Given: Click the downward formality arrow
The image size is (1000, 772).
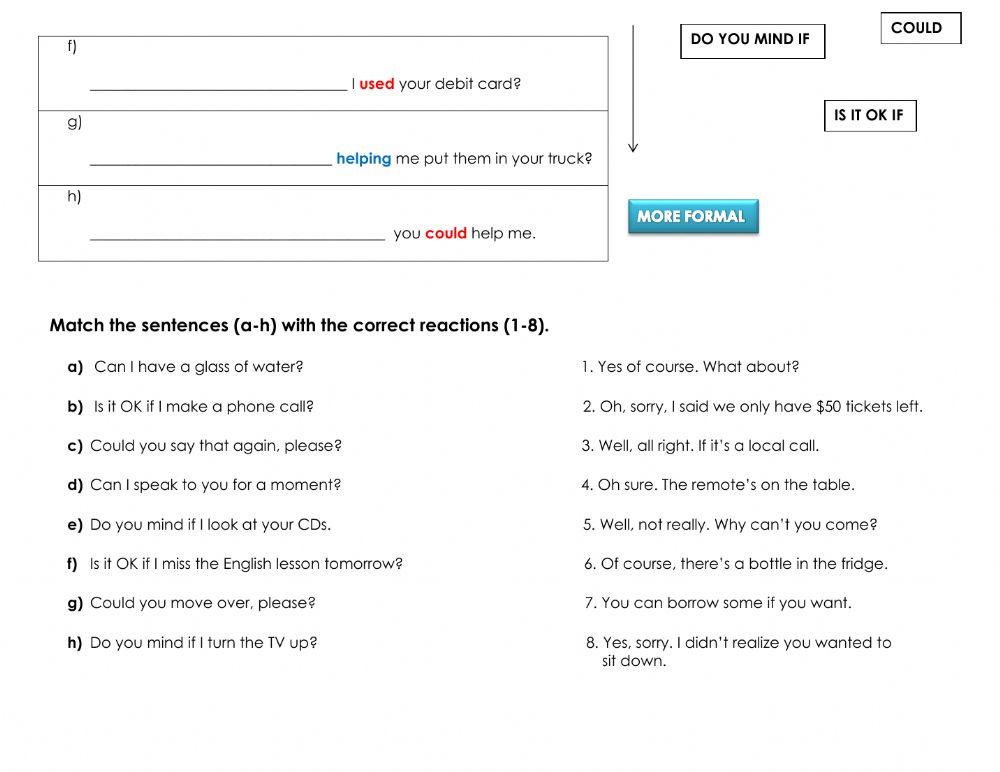Looking at the screenshot, I should click(x=633, y=90).
